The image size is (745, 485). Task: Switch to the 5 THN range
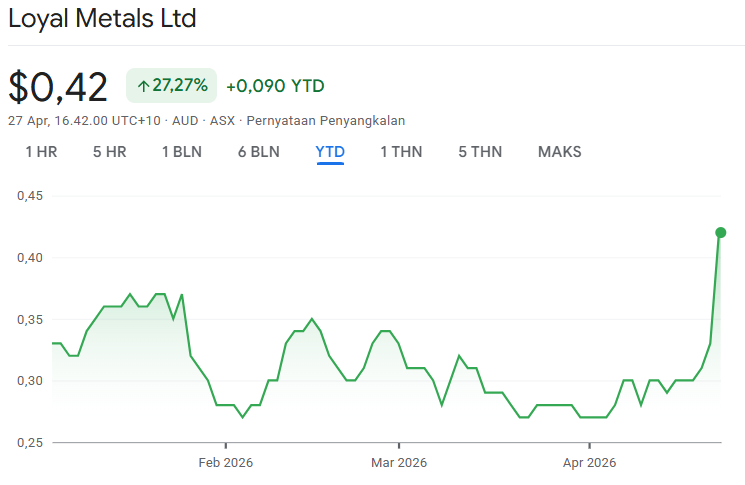(480, 152)
